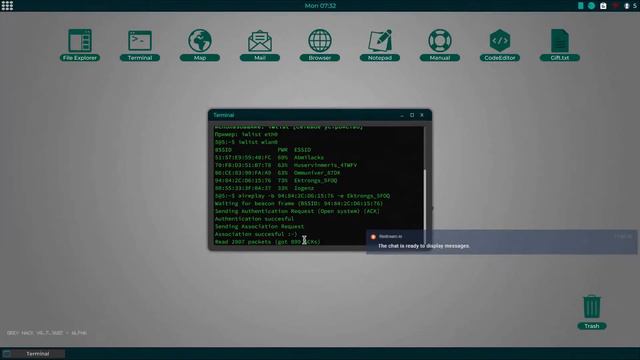Close the Terminal window
Viewport: 640px width, 360px height.
tap(422, 115)
